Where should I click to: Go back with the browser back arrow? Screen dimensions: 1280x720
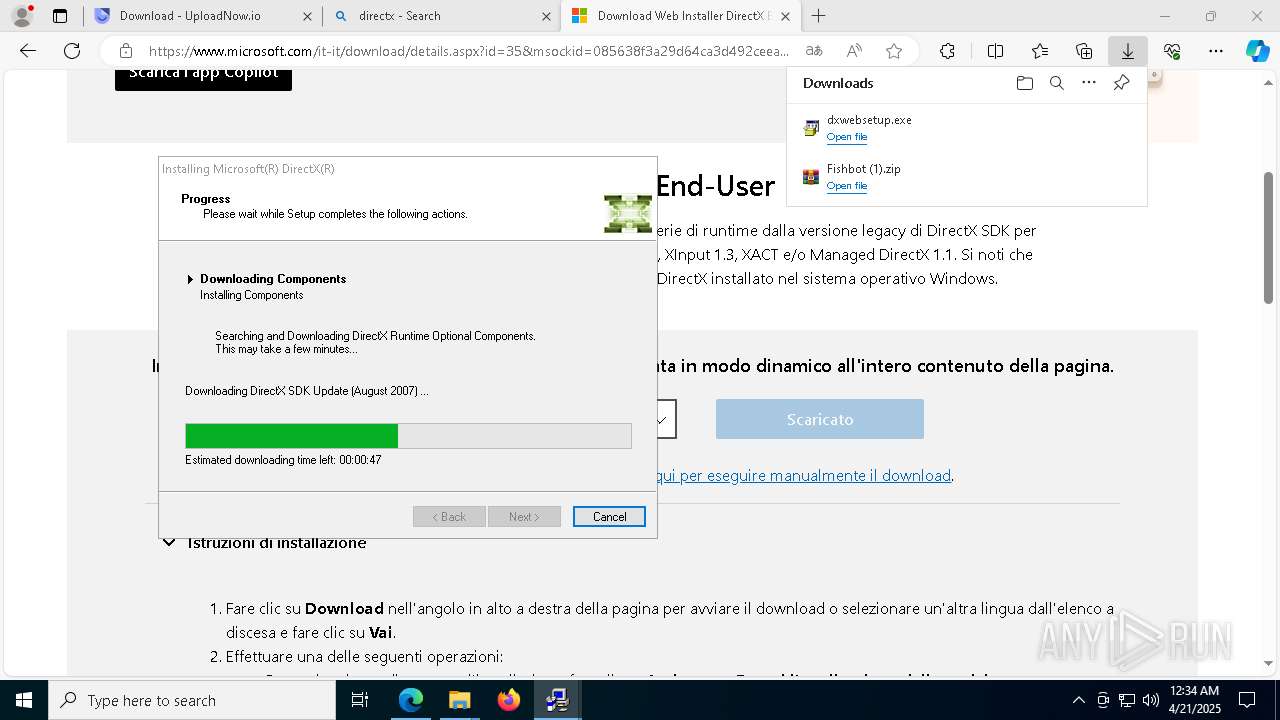[x=28, y=51]
